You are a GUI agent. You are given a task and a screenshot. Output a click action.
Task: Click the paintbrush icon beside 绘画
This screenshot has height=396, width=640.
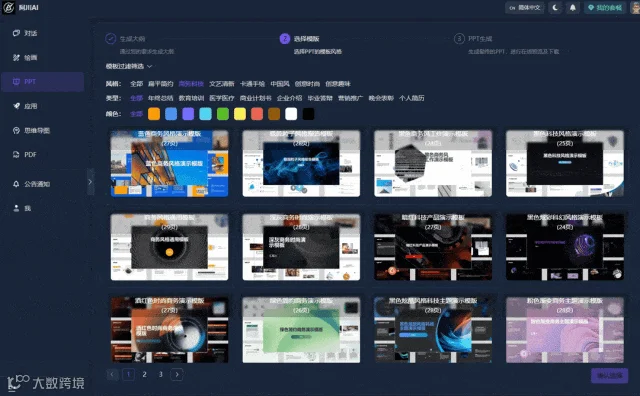click(x=16, y=58)
